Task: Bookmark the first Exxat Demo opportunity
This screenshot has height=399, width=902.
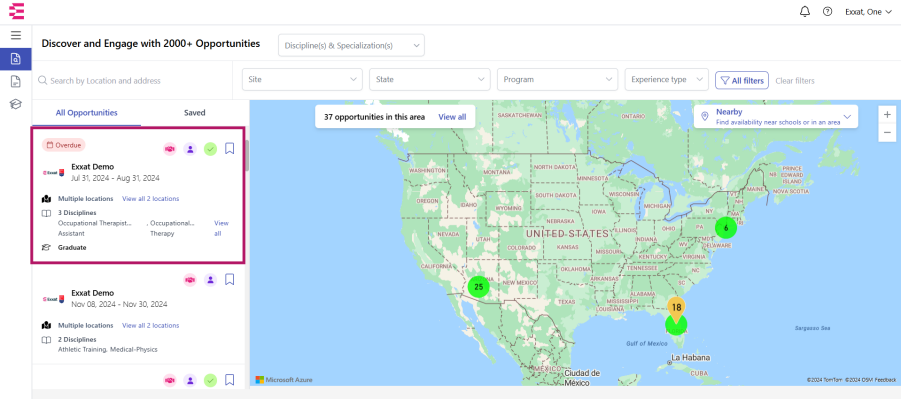Action: coord(230,149)
